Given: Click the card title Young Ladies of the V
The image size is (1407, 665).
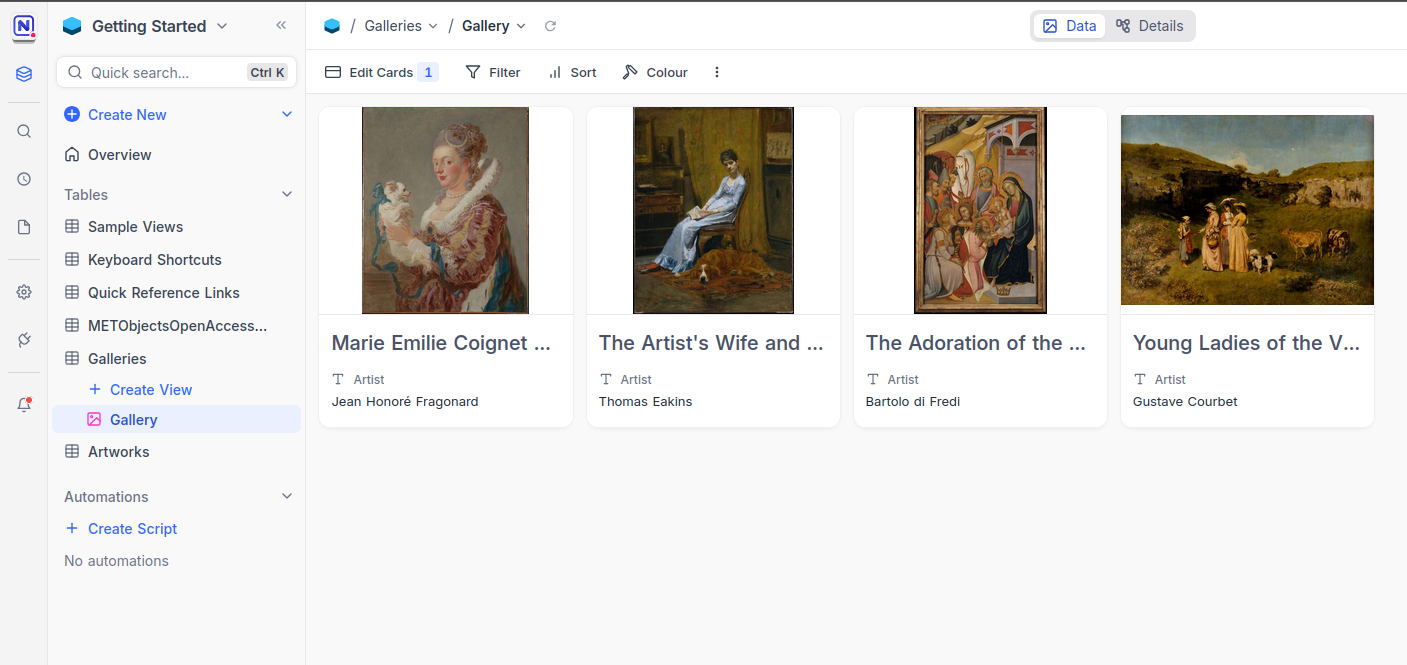Looking at the screenshot, I should [x=1246, y=343].
